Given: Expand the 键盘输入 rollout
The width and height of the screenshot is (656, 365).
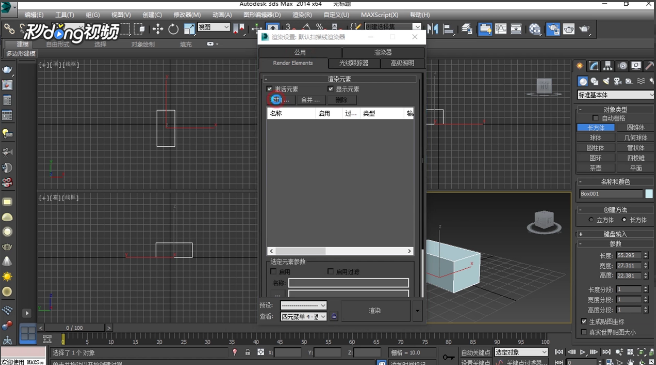Looking at the screenshot, I should 615,234.
